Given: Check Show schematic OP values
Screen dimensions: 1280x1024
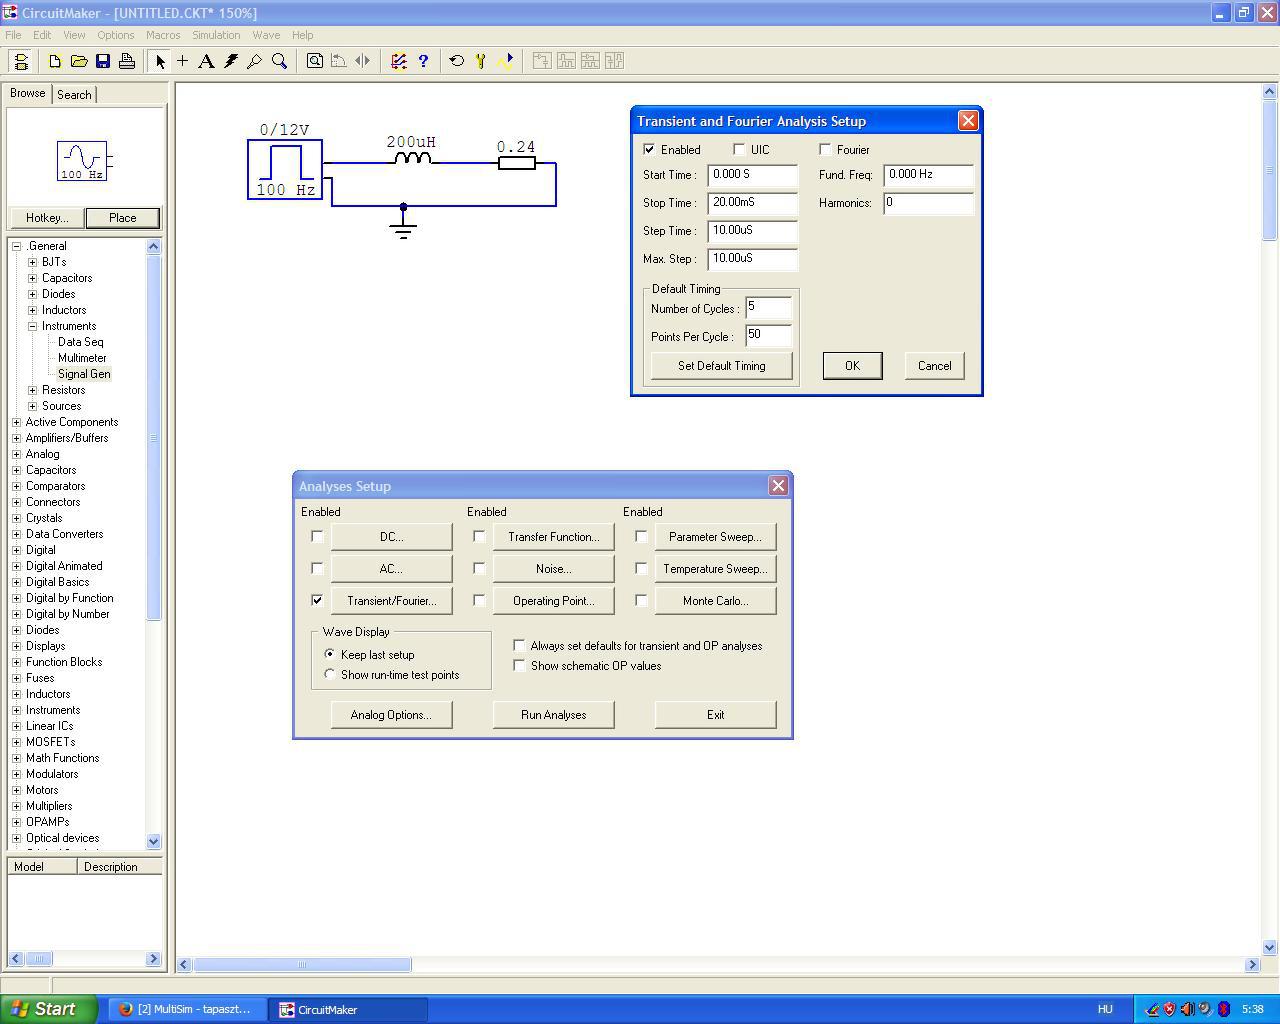Looking at the screenshot, I should 520,666.
